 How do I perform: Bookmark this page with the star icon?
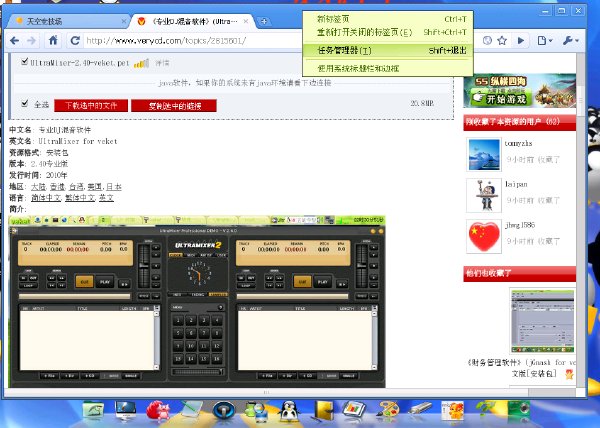[x=502, y=41]
